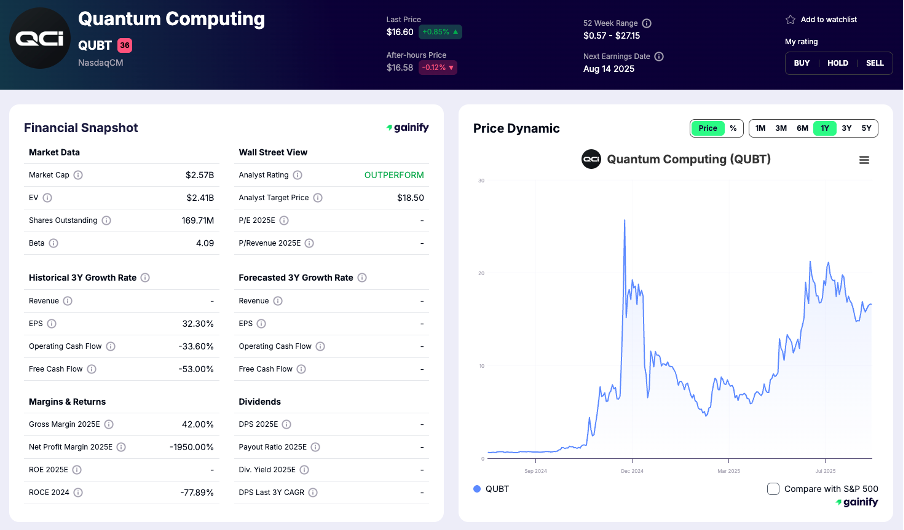Select the 3Y chart range
Image resolution: width=904 pixels, height=530 pixels.
coord(846,128)
